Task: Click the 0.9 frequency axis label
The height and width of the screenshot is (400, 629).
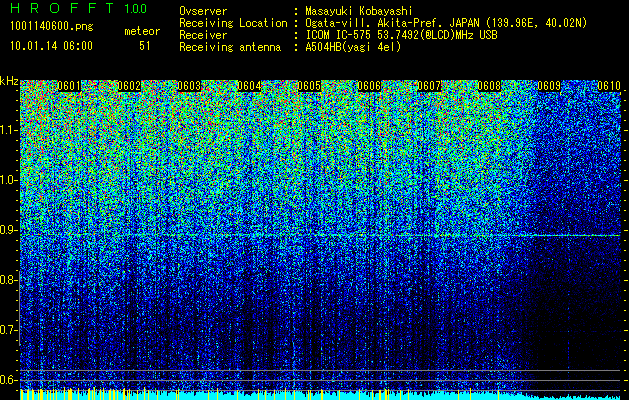Action: click(x=8, y=230)
